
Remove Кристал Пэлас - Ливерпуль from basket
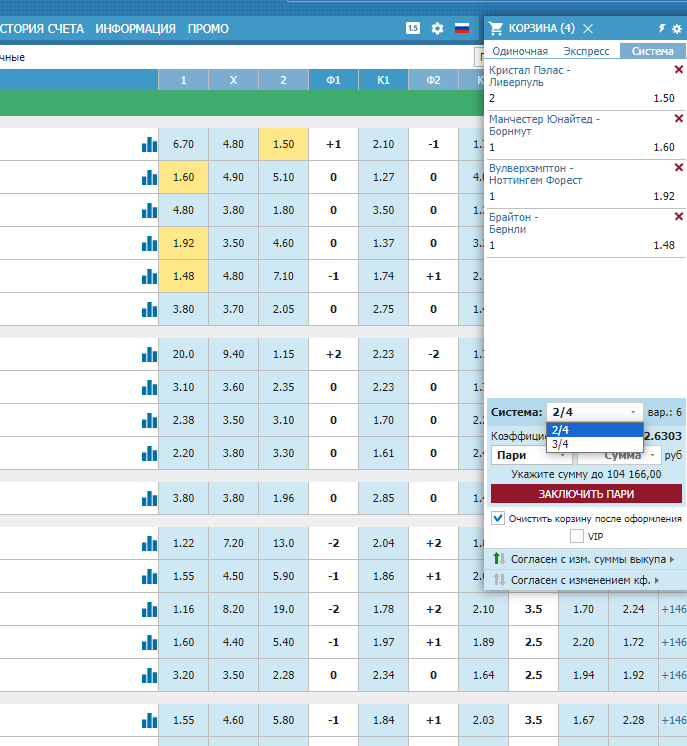point(679,70)
